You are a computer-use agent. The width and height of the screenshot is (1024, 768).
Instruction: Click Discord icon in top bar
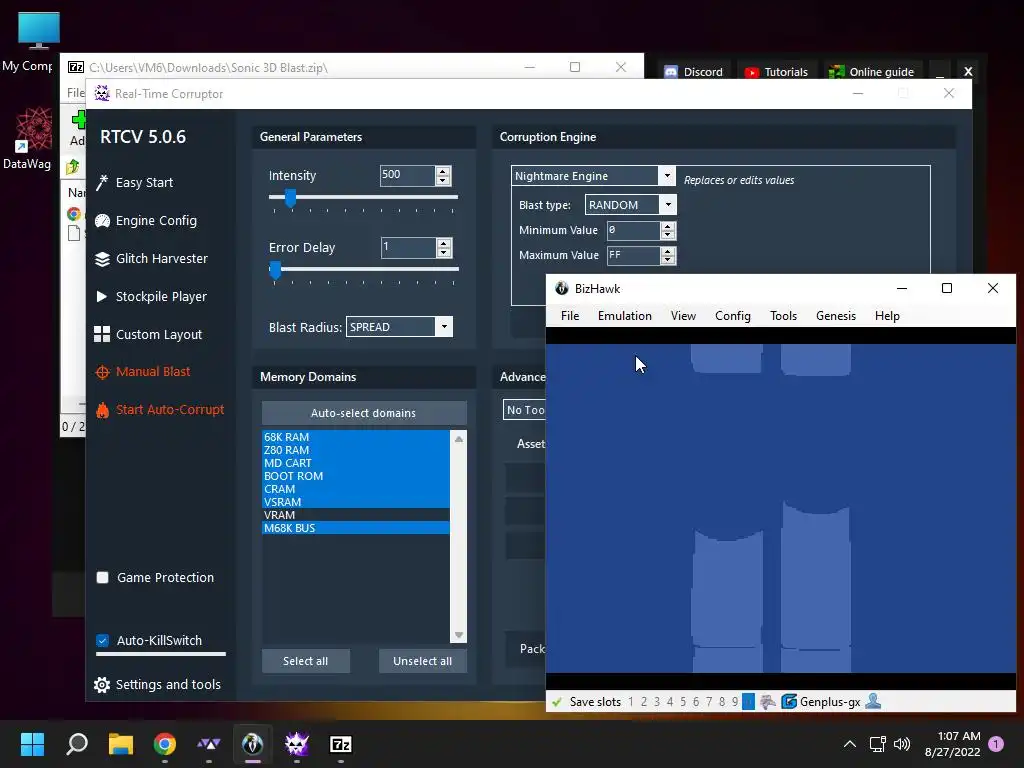pos(671,72)
